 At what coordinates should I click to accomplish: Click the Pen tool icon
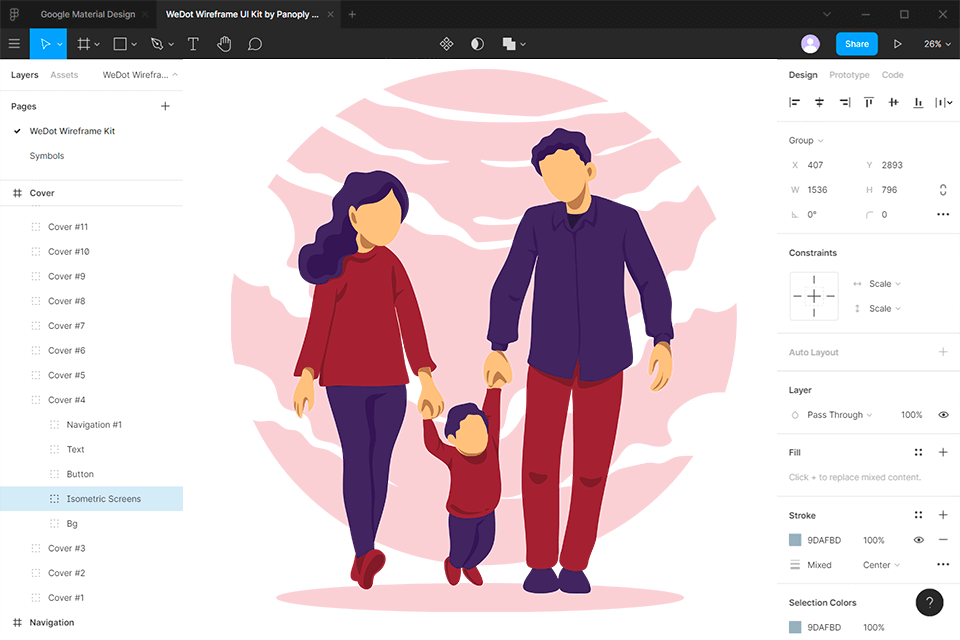point(156,44)
